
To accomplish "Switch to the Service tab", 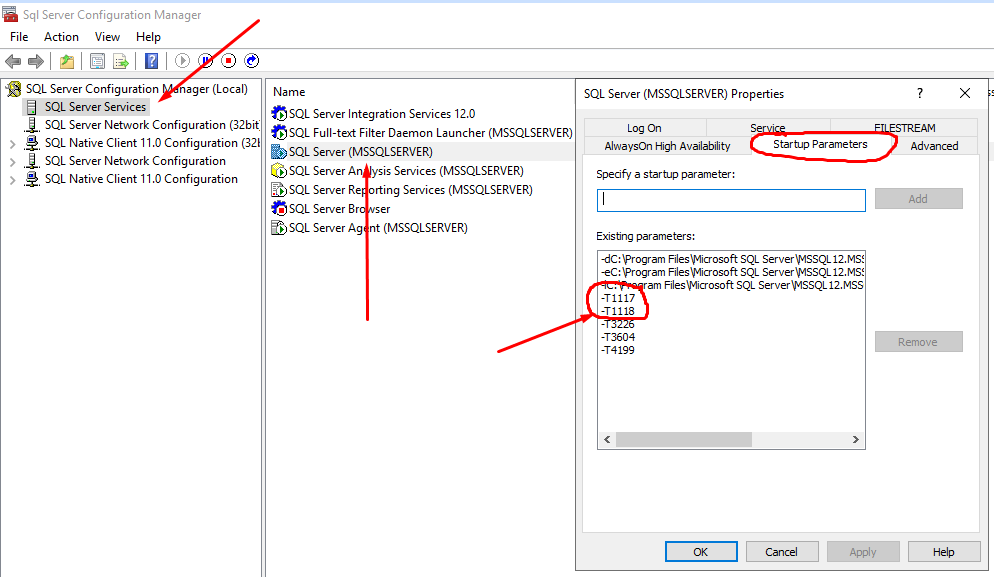I will click(x=768, y=127).
